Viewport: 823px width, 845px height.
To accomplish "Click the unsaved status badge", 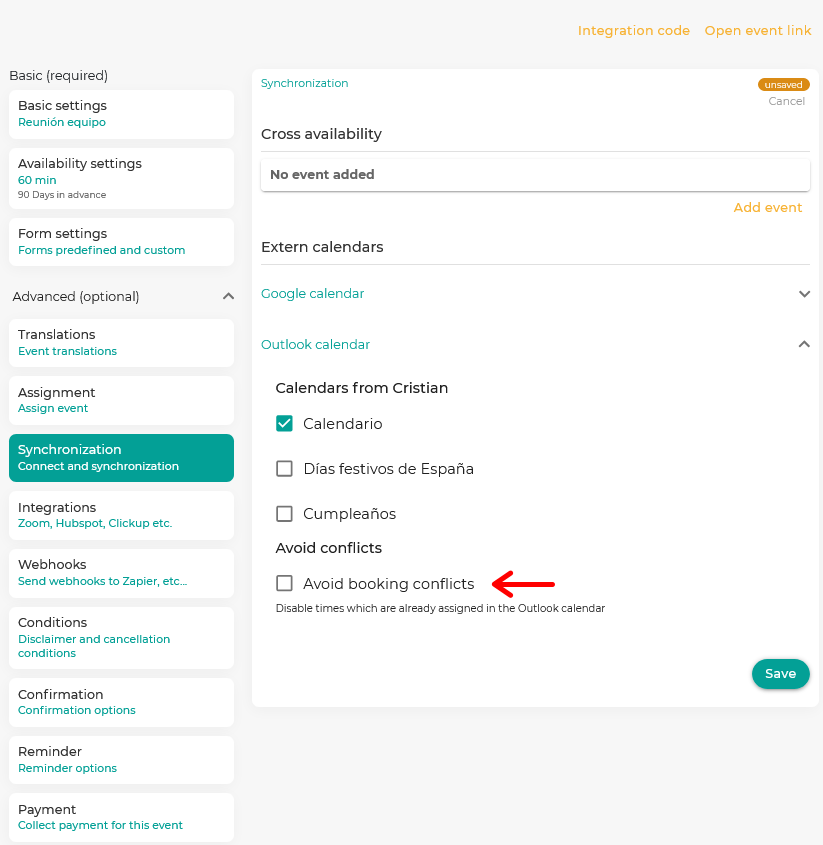I will (x=784, y=85).
